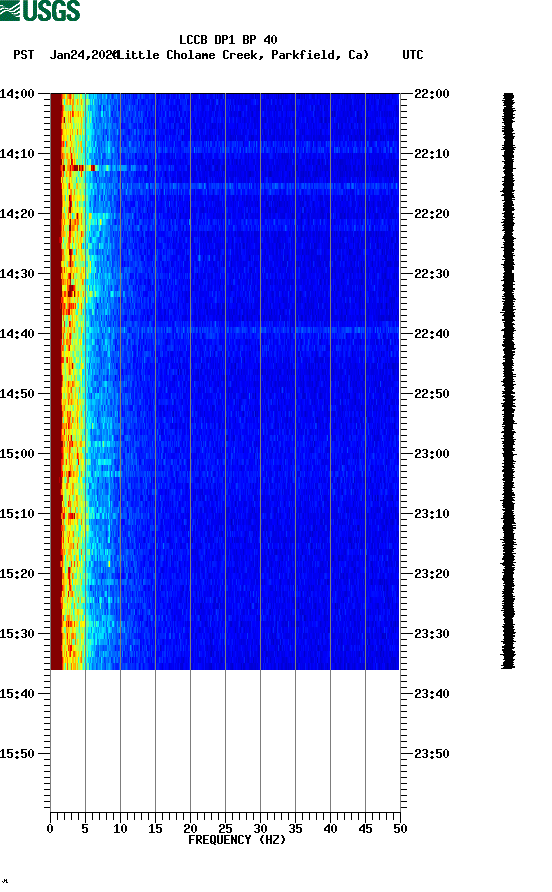Click the seismogram waveform trace
The image size is (552, 892).
tap(508, 381)
